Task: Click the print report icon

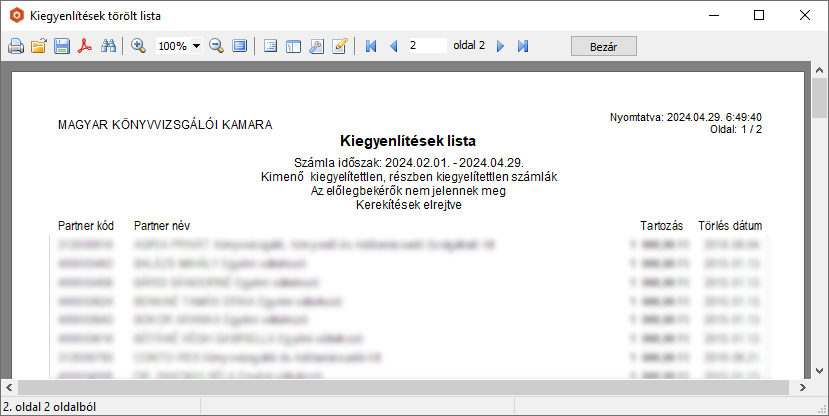Action: [x=16, y=47]
